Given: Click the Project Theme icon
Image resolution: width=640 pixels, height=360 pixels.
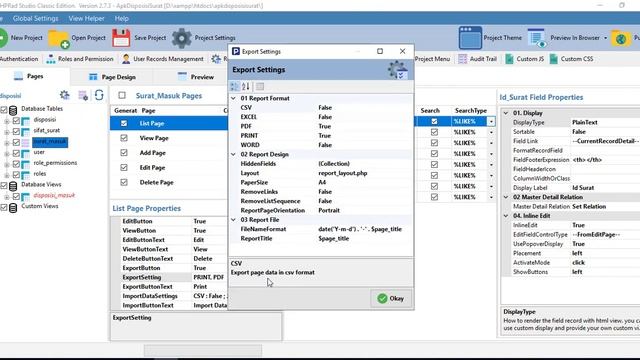Looking at the screenshot, I should 470,38.
